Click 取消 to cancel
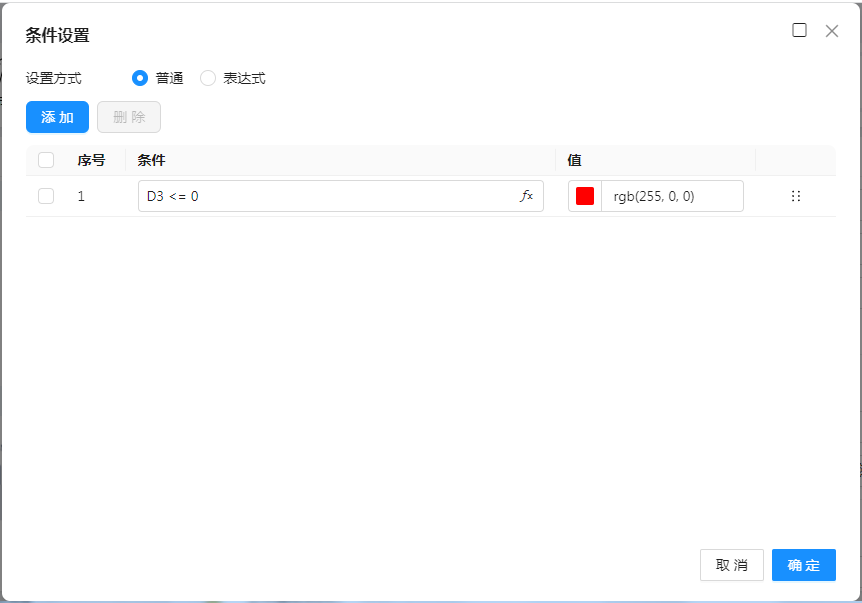 click(x=732, y=565)
